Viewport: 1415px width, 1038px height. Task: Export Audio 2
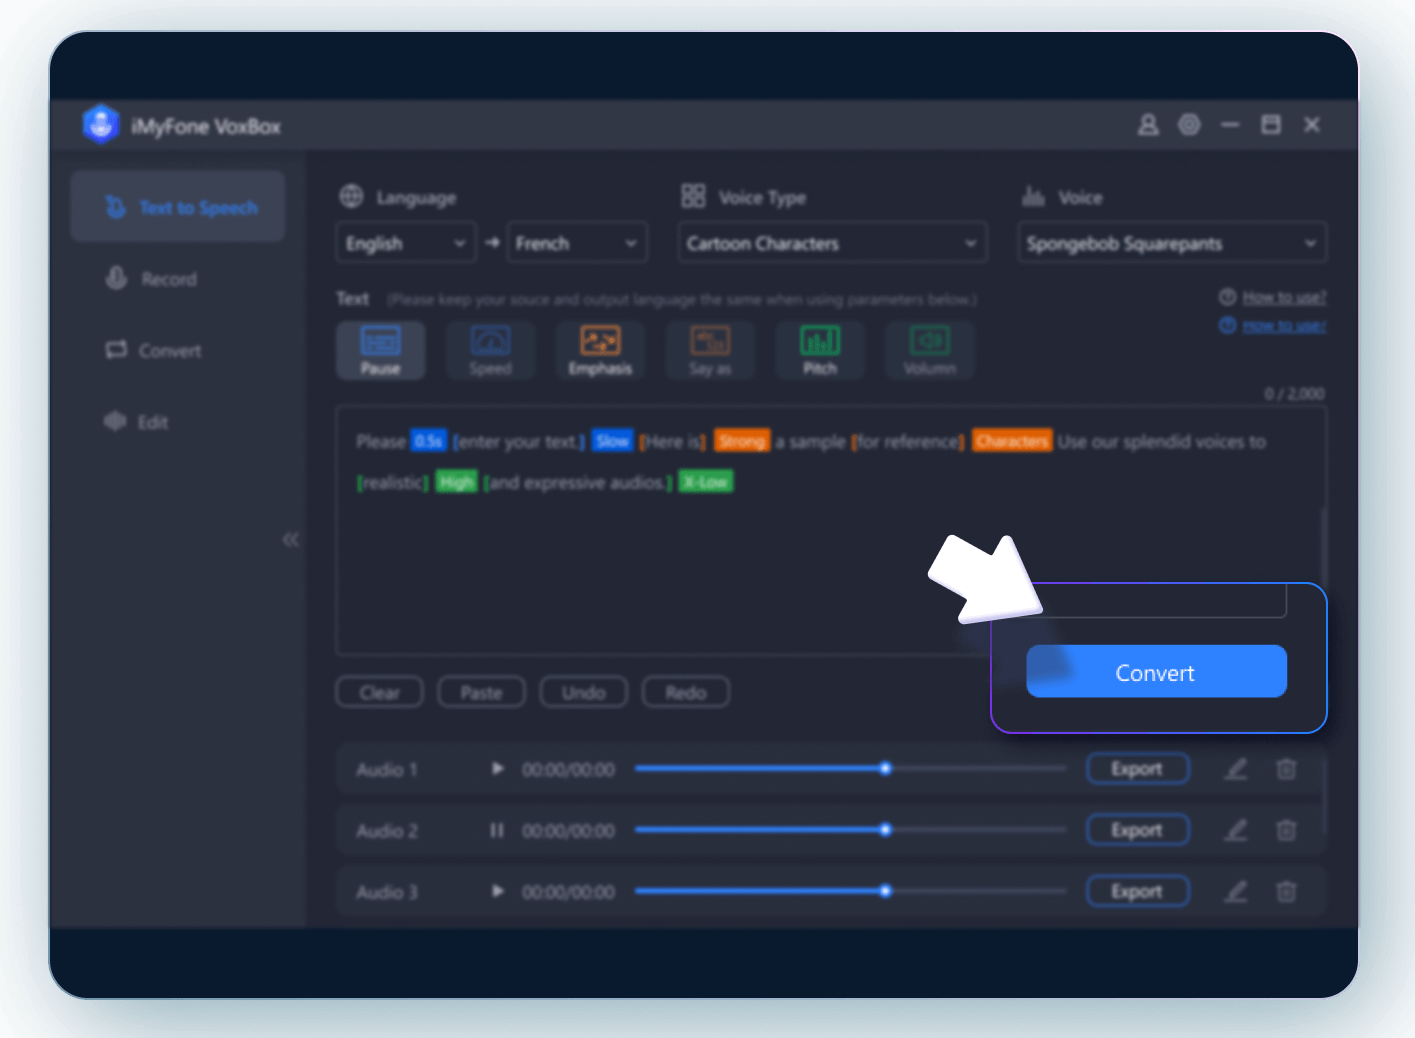click(1137, 830)
